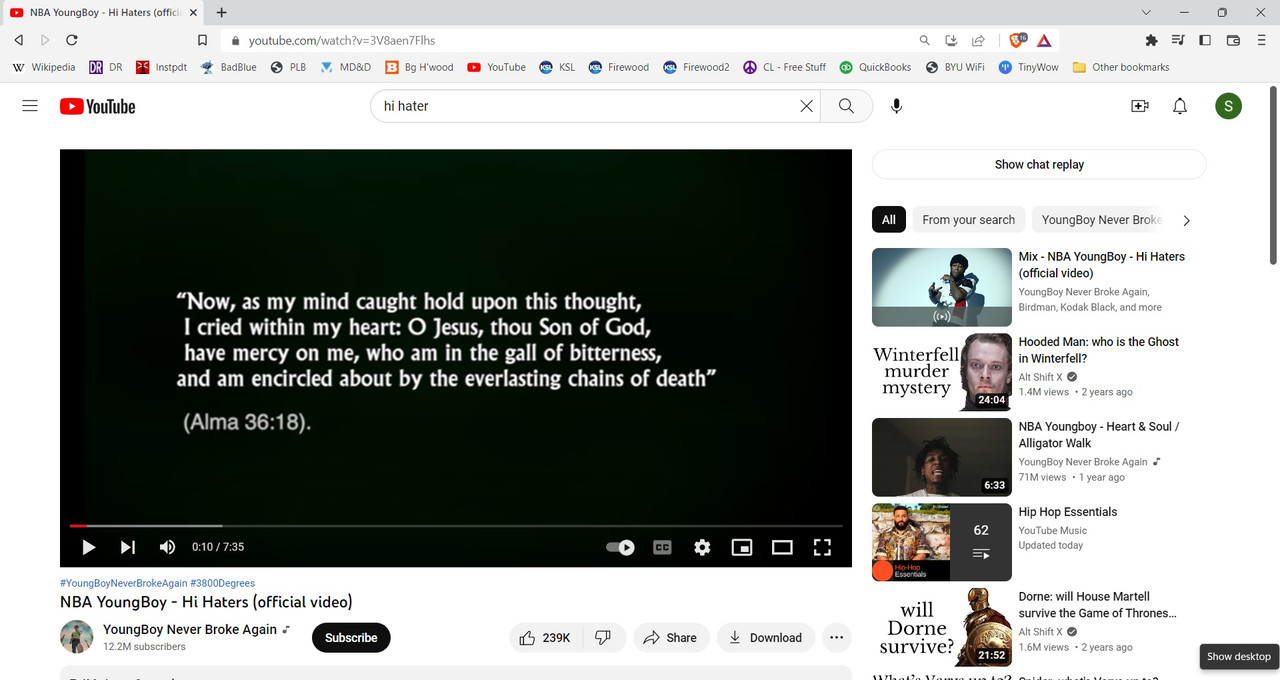Open YoungBoy Never Broke Again channel name
The width and height of the screenshot is (1280, 680).
click(190, 630)
